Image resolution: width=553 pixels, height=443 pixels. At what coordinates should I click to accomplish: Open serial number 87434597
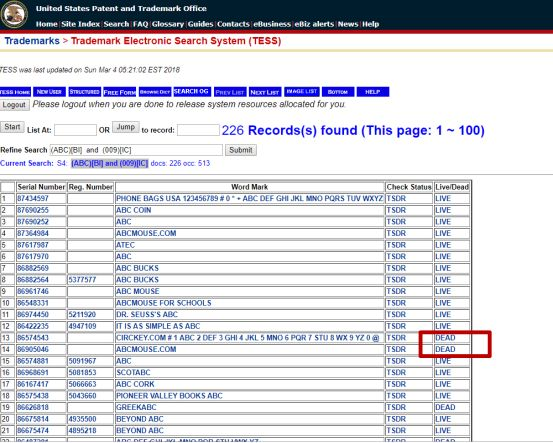(x=33, y=199)
